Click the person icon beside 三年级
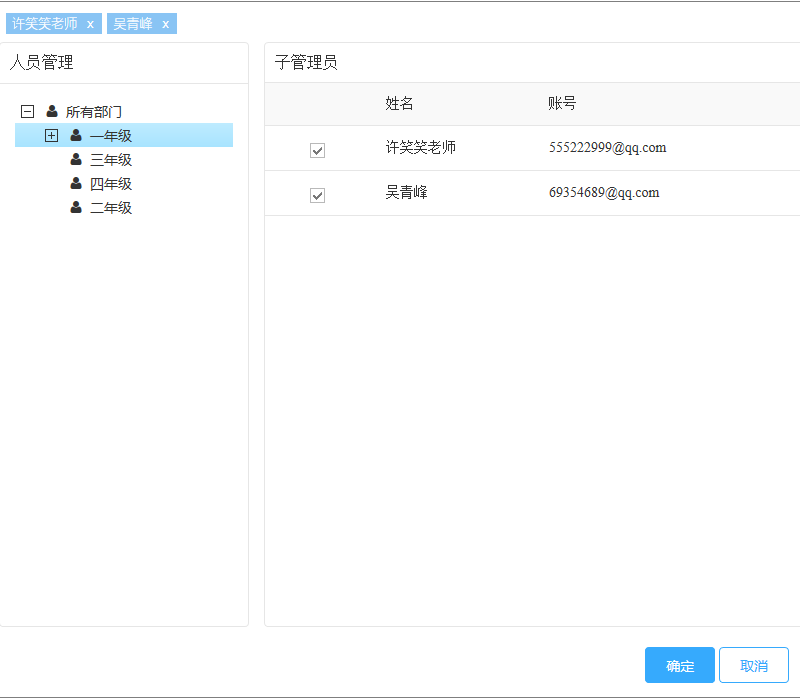800x698 pixels. [x=76, y=159]
